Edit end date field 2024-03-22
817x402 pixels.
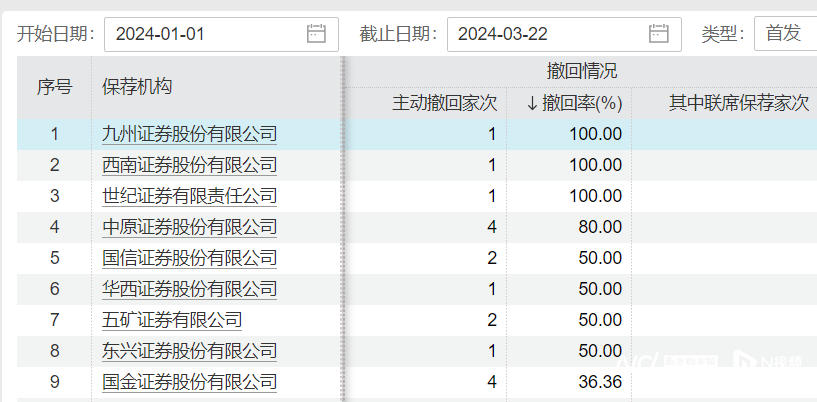[x=564, y=34]
